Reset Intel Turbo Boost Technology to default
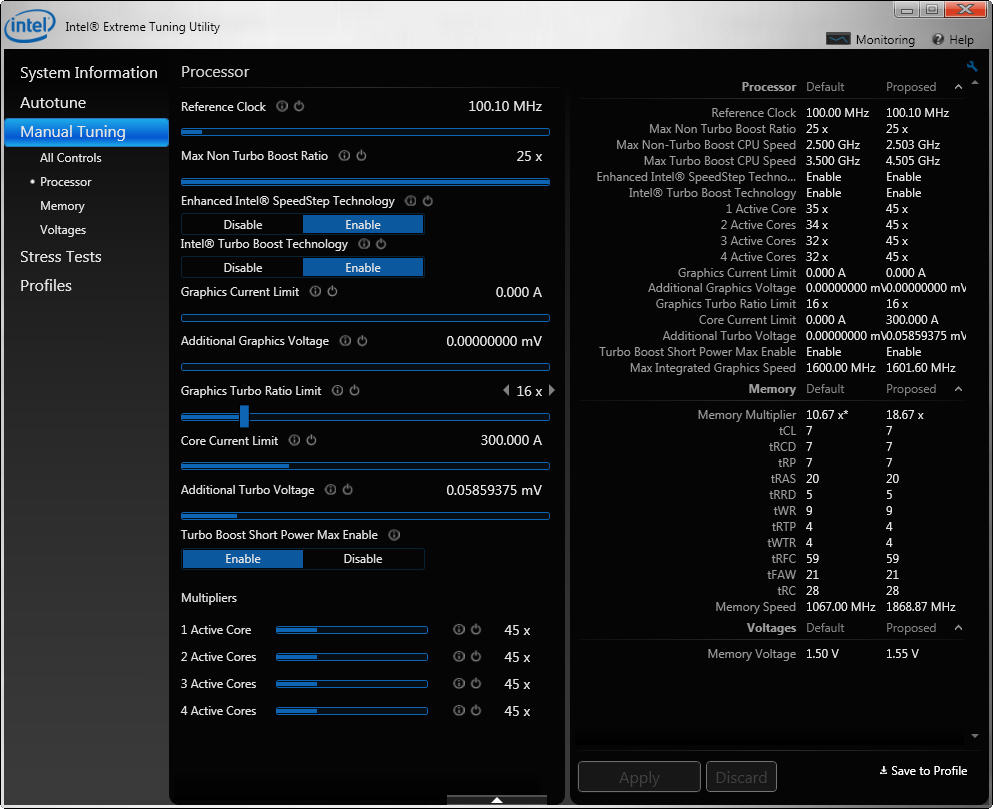This screenshot has width=993, height=809. 381,244
